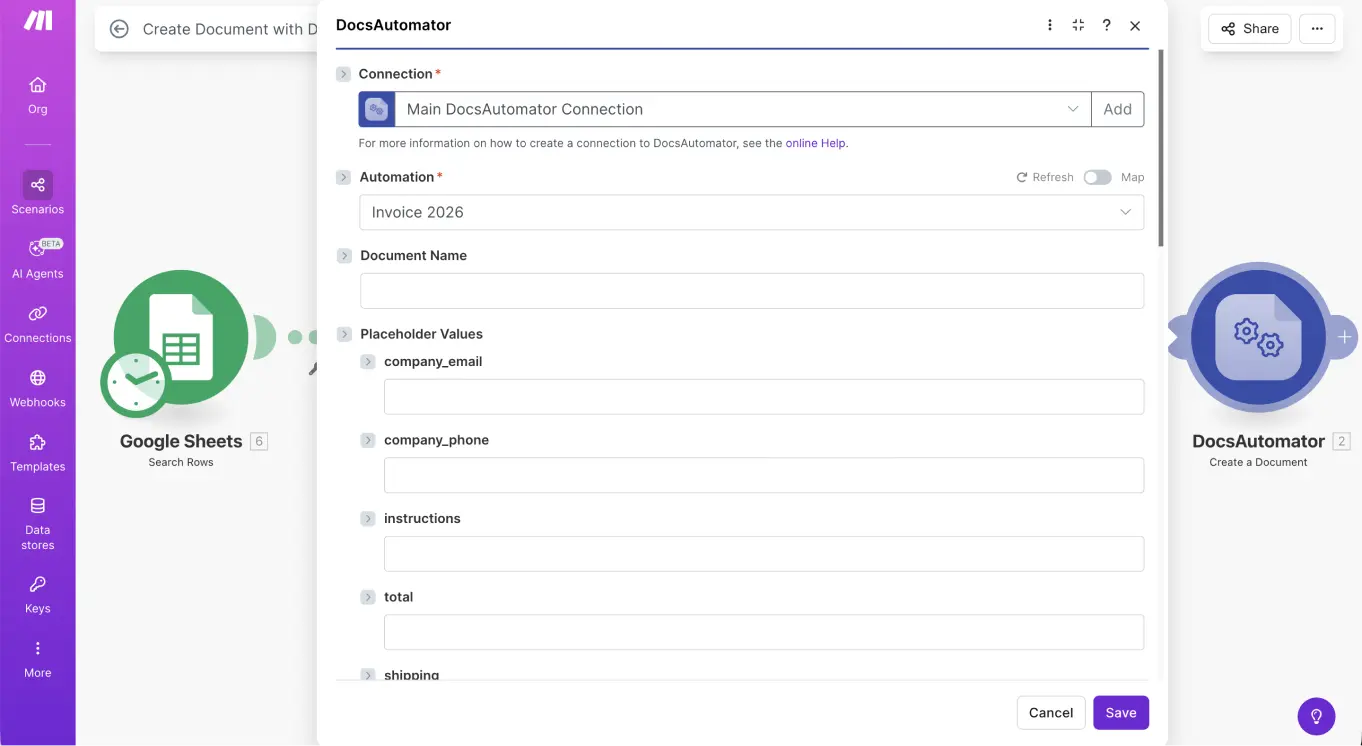The image size is (1362, 746).
Task: Expand the company_email field options
Action: coord(368,361)
